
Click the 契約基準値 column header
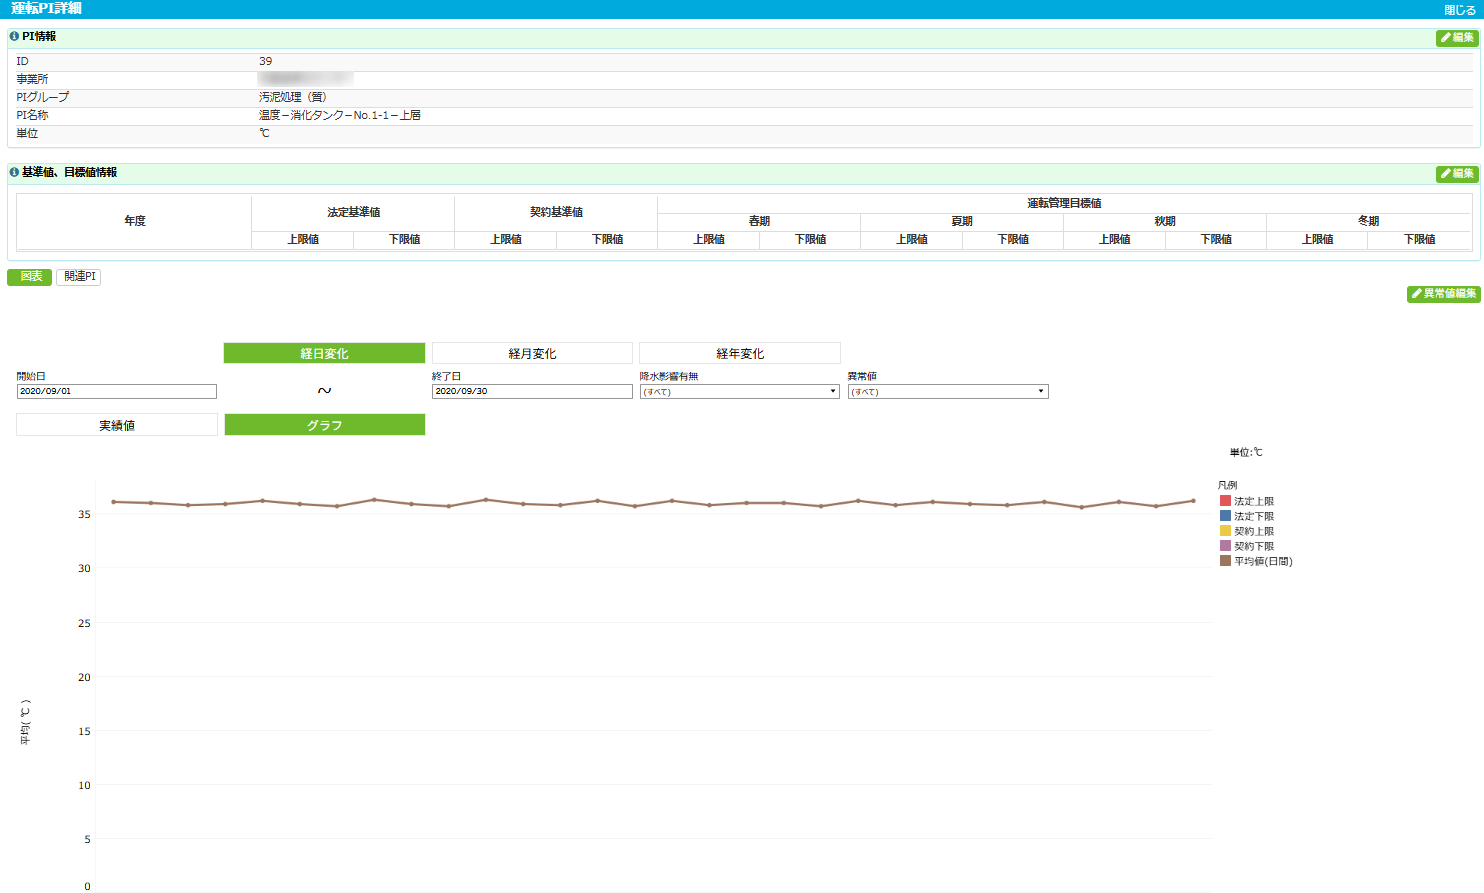pos(556,212)
